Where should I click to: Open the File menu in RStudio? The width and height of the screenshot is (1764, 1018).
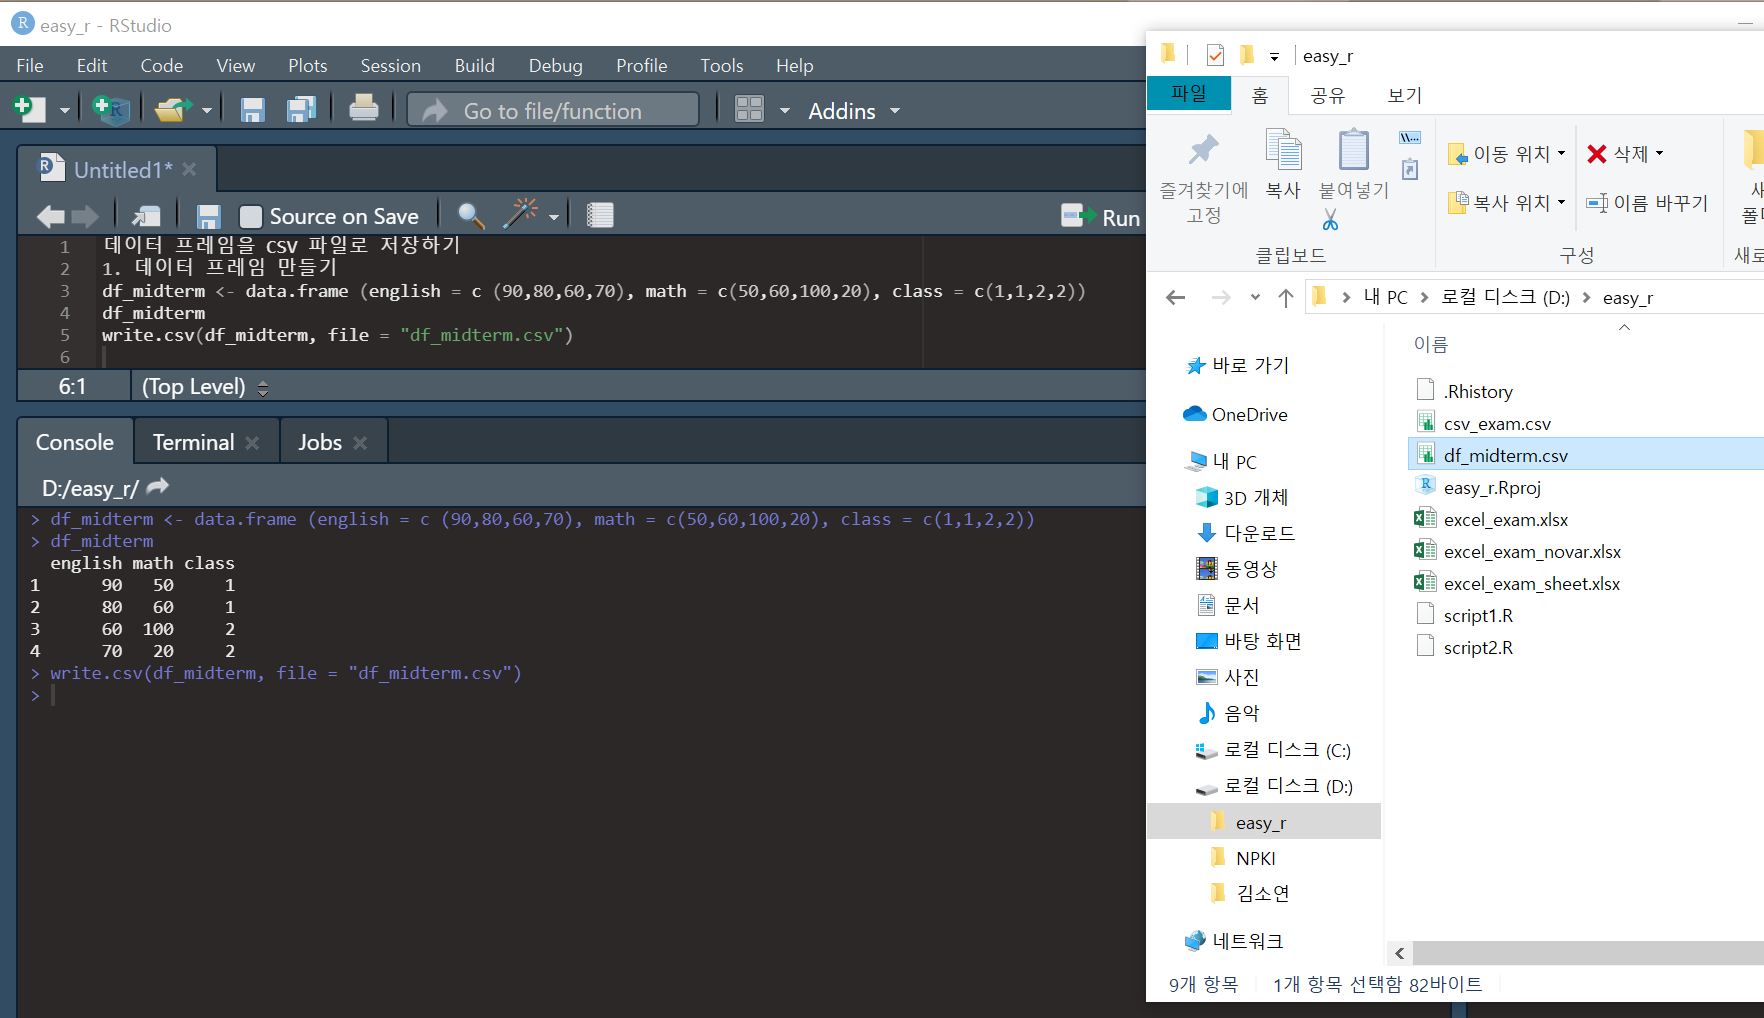click(x=30, y=65)
